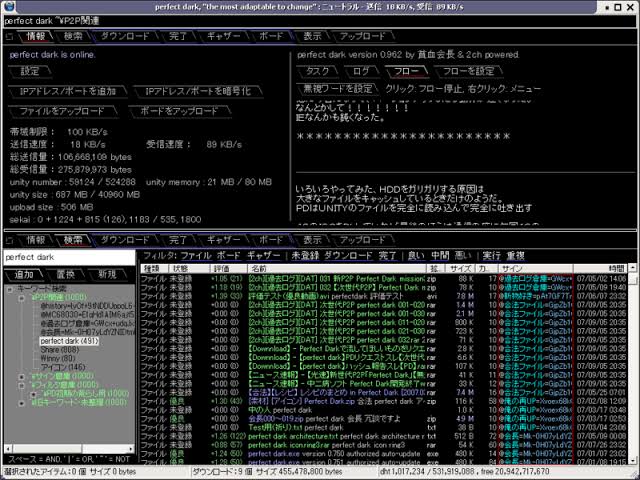Select the フロー sub-tab
This screenshot has height=480, width=640.
[x=406, y=71]
